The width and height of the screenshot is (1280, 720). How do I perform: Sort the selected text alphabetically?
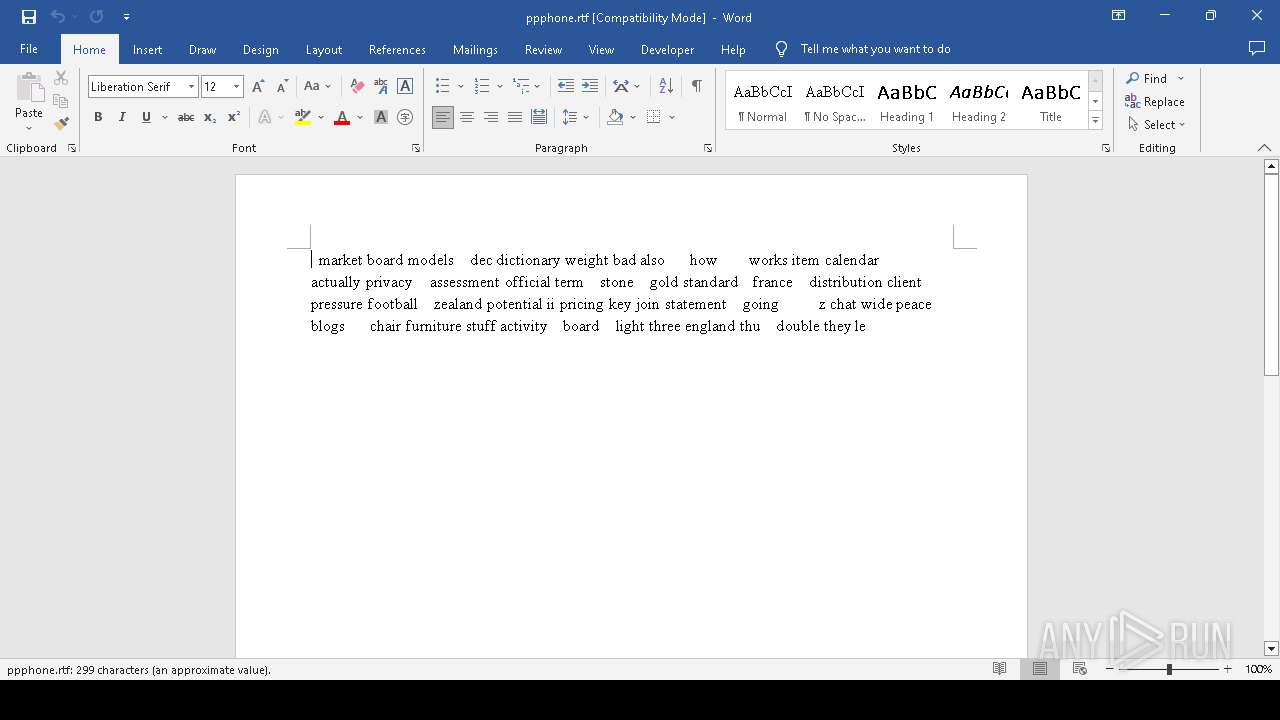(x=666, y=87)
